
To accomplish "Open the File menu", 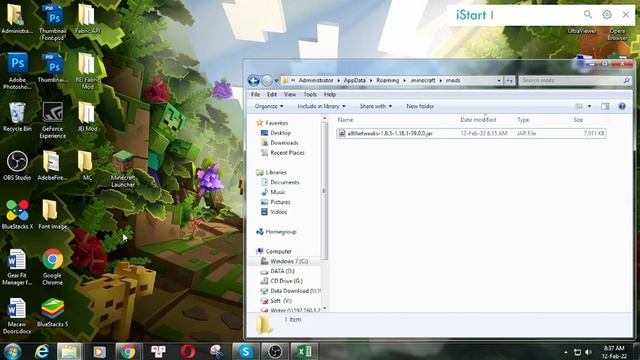I will (256, 94).
